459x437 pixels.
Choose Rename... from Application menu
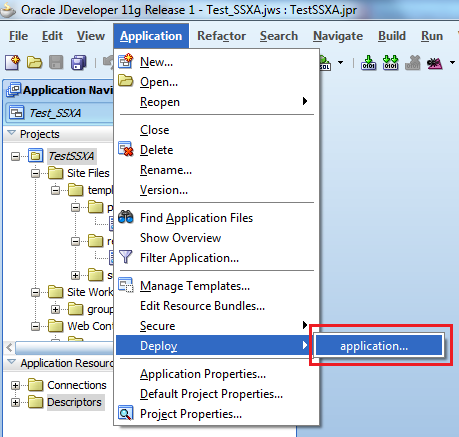pos(217,170)
